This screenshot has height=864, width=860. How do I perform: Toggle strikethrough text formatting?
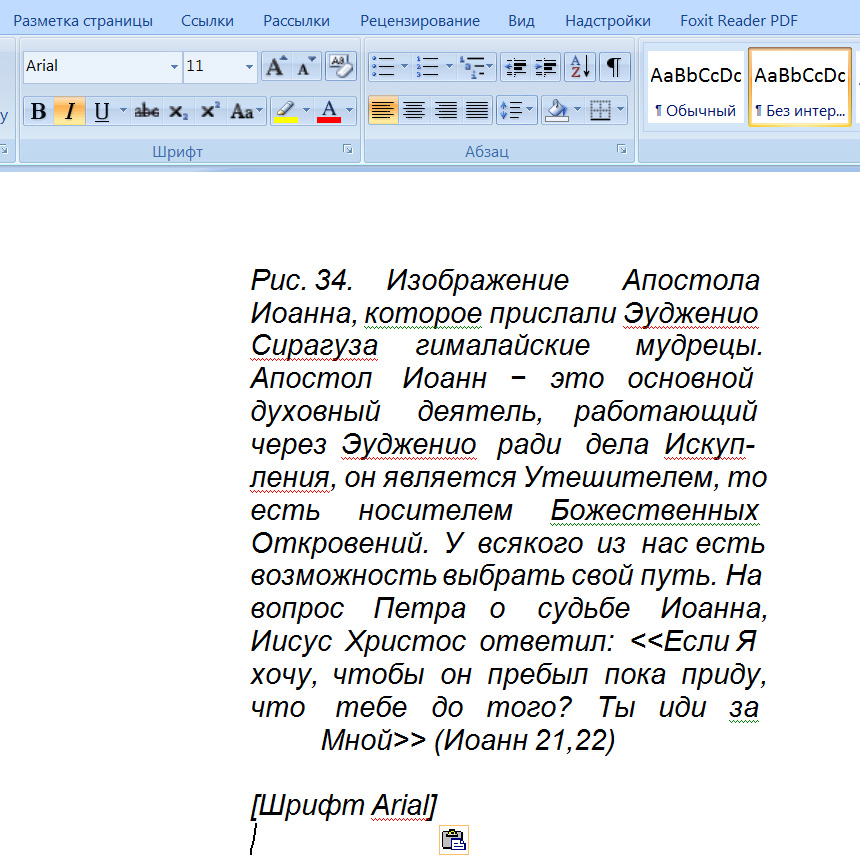coord(147,111)
